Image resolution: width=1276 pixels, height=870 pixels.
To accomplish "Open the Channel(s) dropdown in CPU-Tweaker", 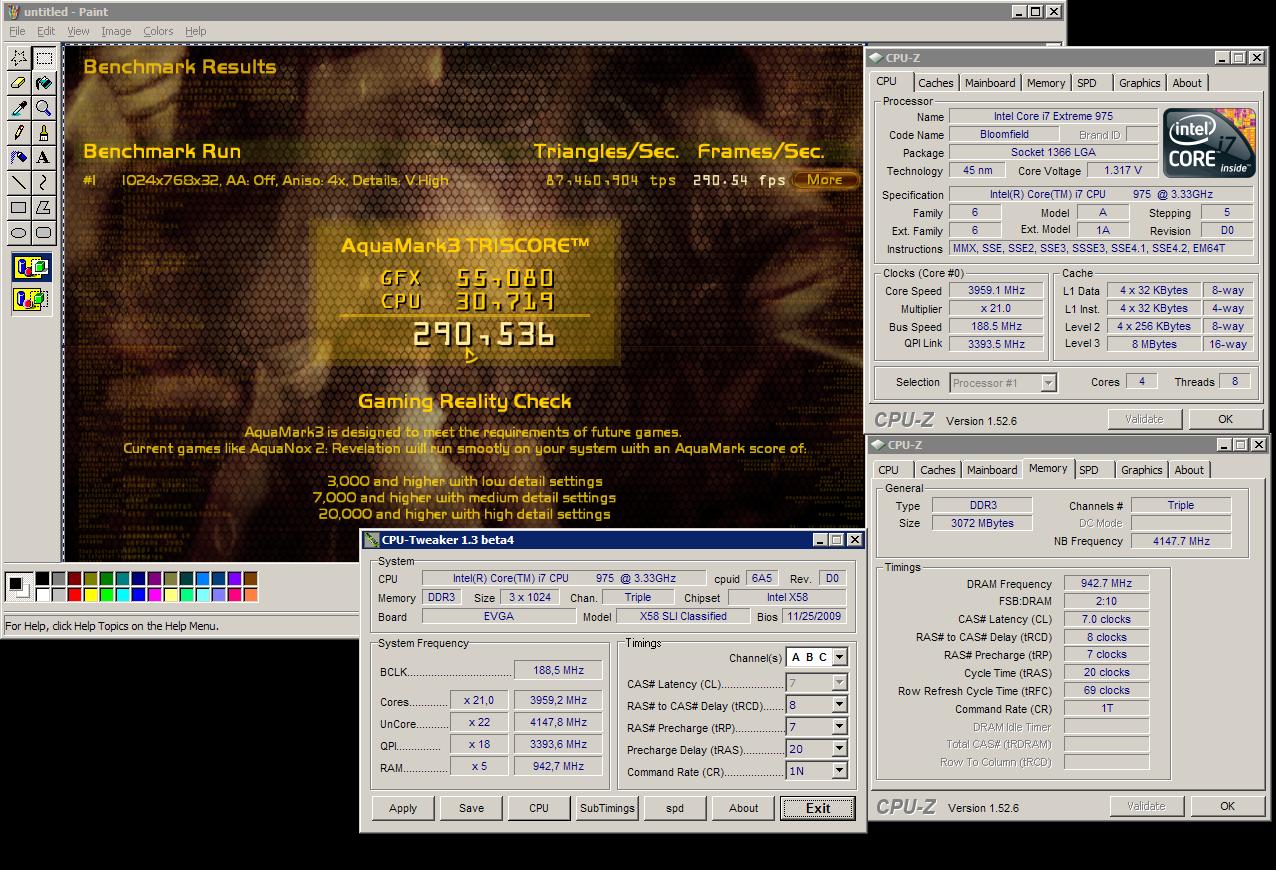I will (x=839, y=657).
